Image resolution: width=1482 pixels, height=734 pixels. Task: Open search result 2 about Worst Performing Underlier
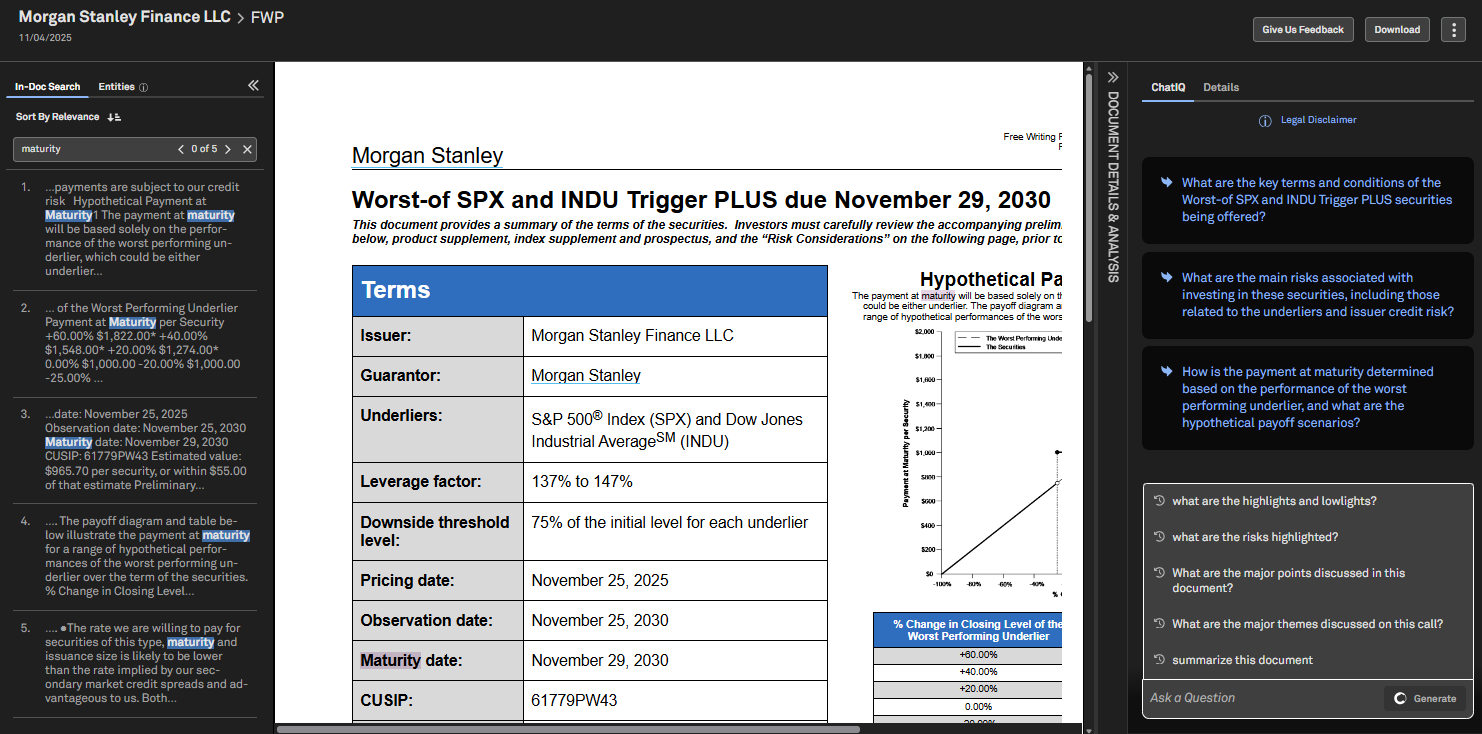pos(134,344)
